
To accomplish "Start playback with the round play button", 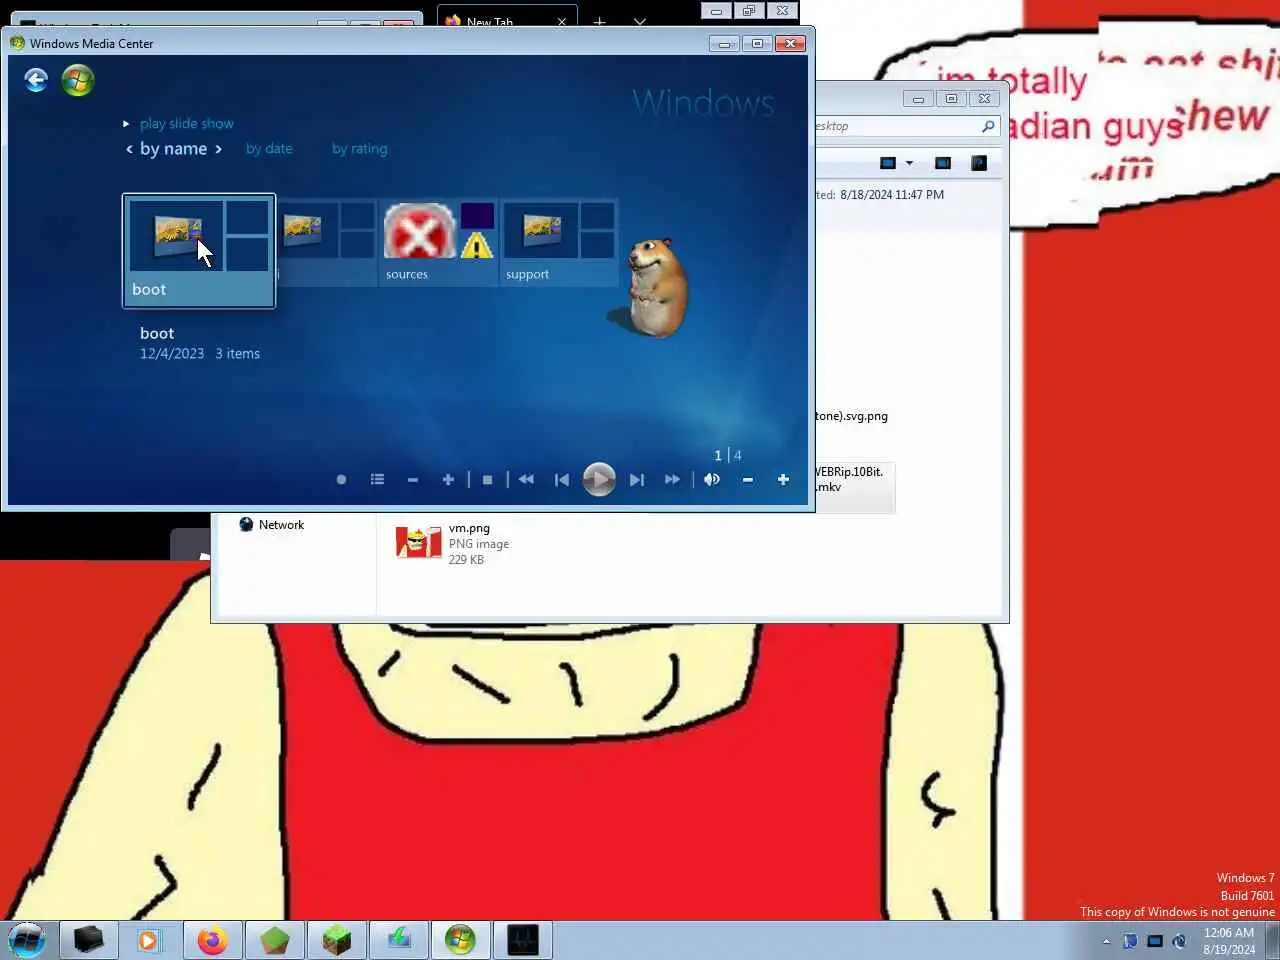I will click(x=599, y=480).
